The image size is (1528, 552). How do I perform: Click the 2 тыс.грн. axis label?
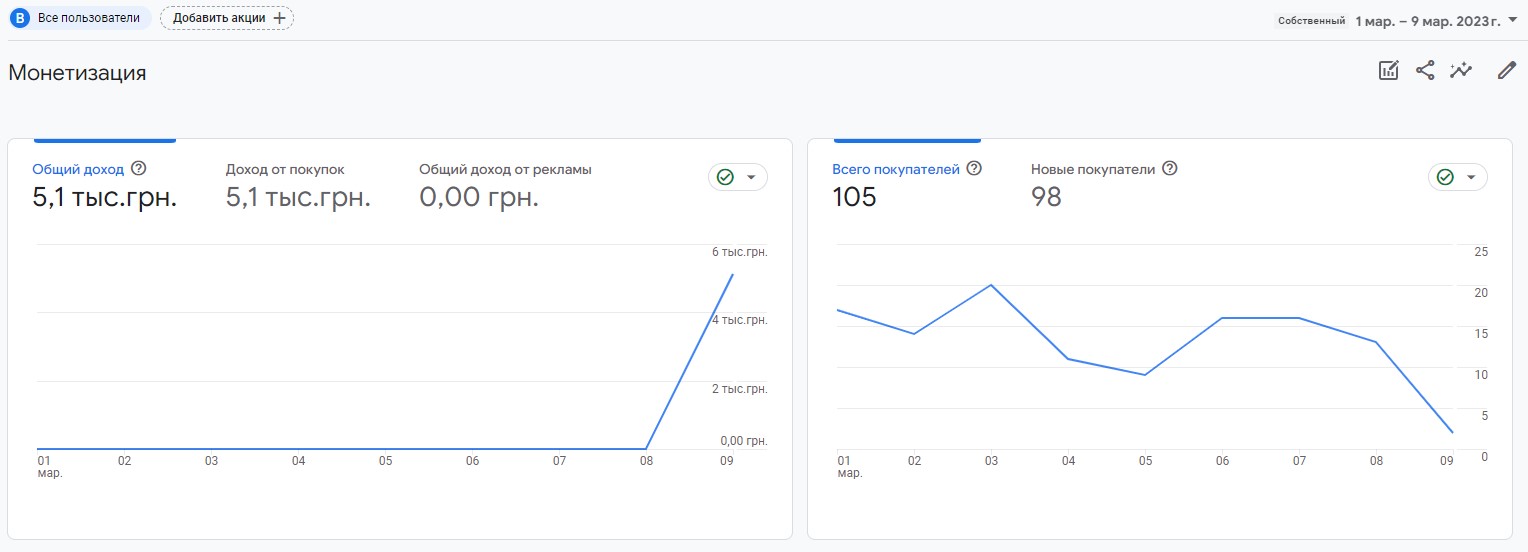click(740, 388)
